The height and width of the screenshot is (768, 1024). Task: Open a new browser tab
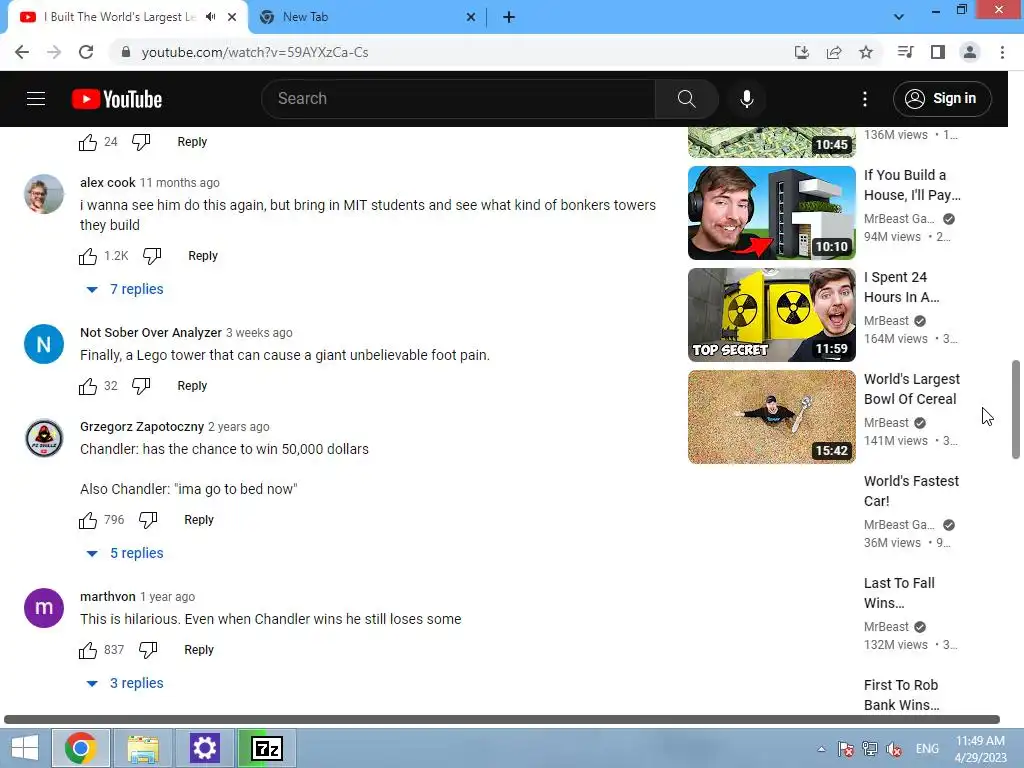(x=509, y=18)
